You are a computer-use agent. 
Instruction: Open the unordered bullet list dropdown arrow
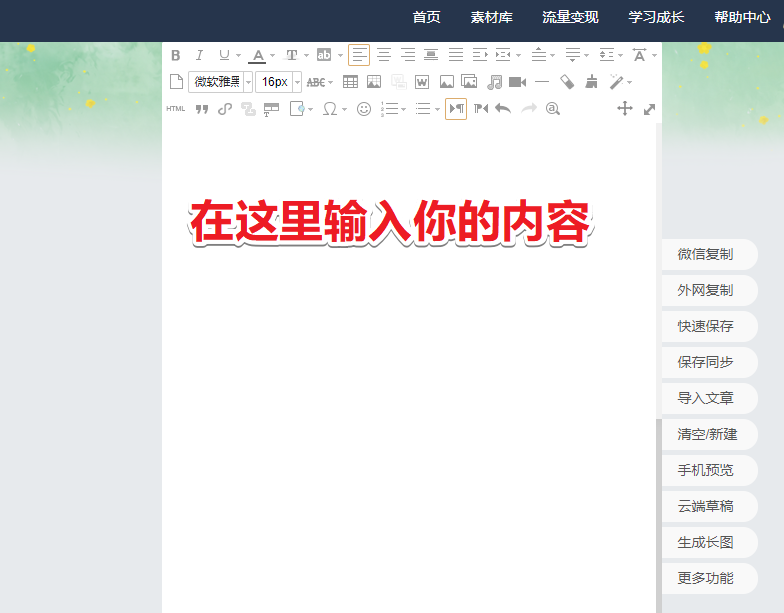pos(438,109)
